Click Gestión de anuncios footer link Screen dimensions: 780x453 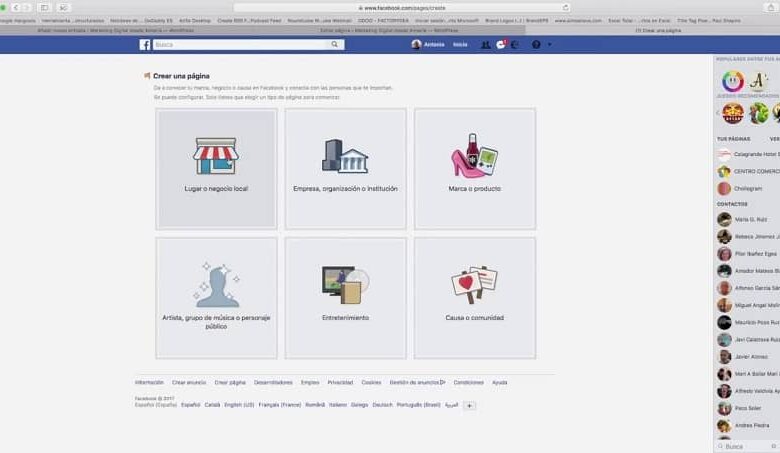click(417, 382)
